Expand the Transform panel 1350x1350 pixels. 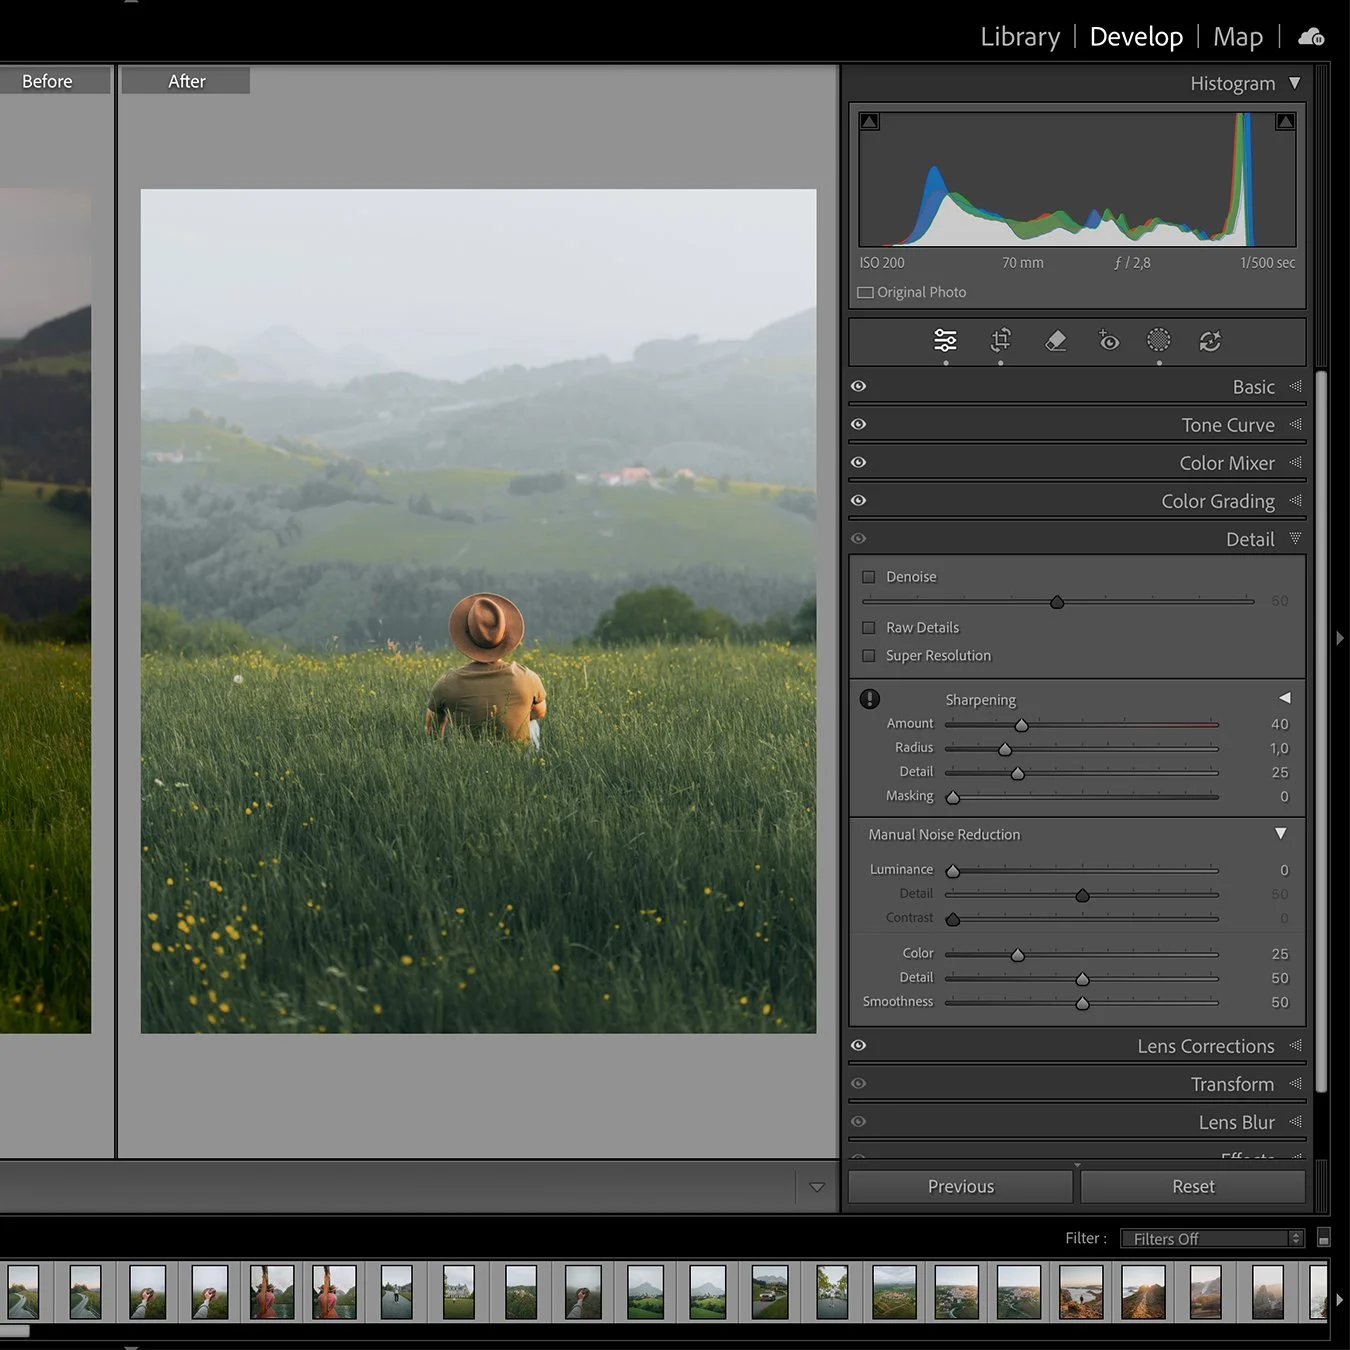pyautogui.click(x=1296, y=1083)
